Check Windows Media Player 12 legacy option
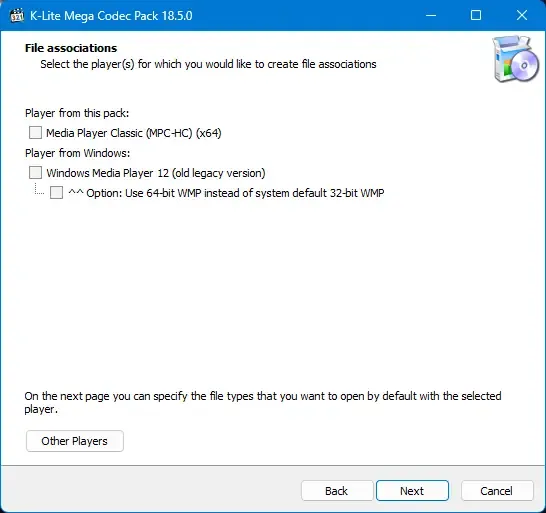 pos(35,173)
